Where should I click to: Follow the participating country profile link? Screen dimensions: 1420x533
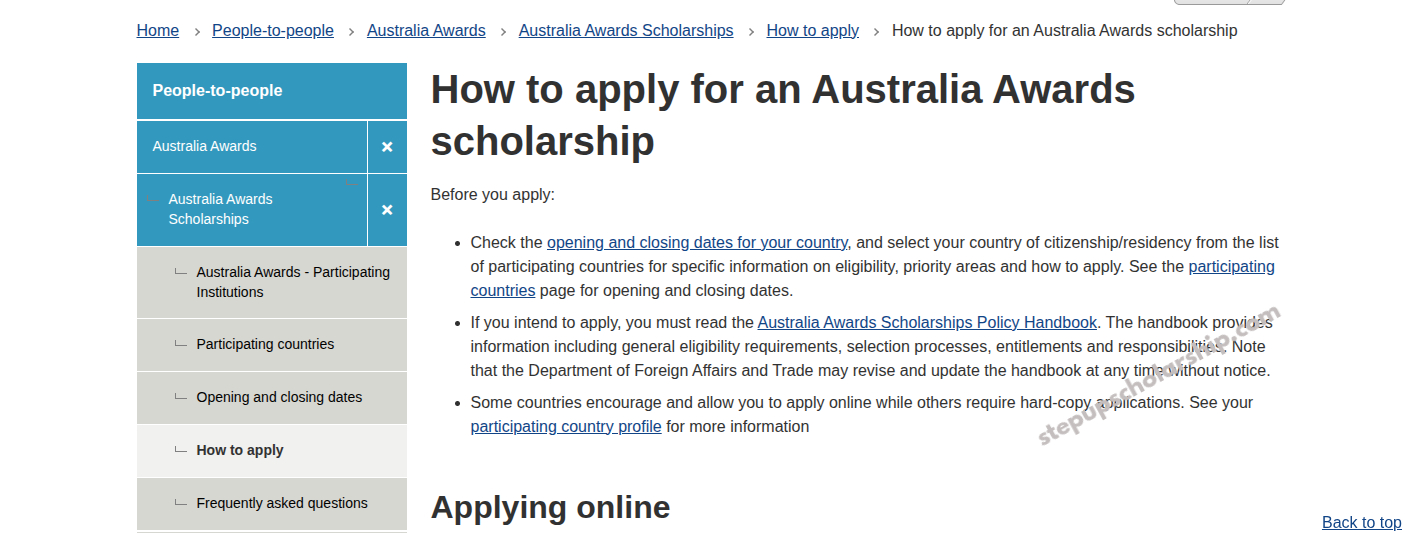click(566, 426)
